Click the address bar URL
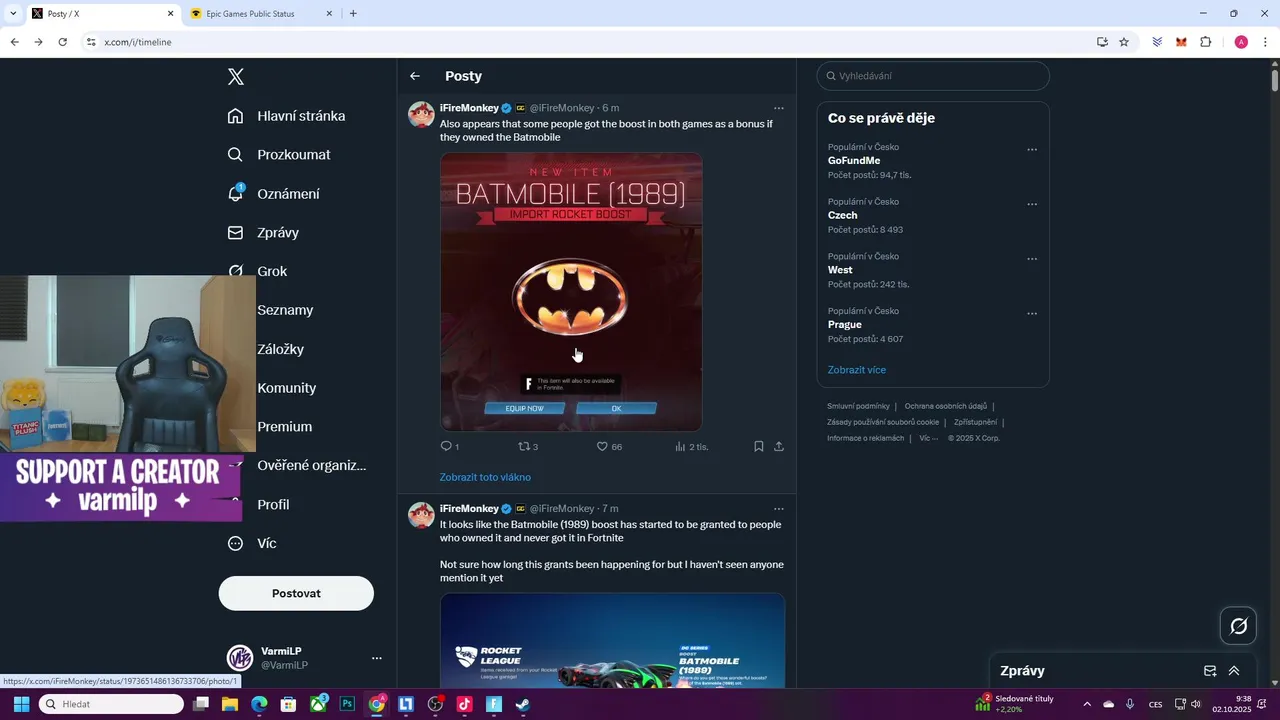 138,42
